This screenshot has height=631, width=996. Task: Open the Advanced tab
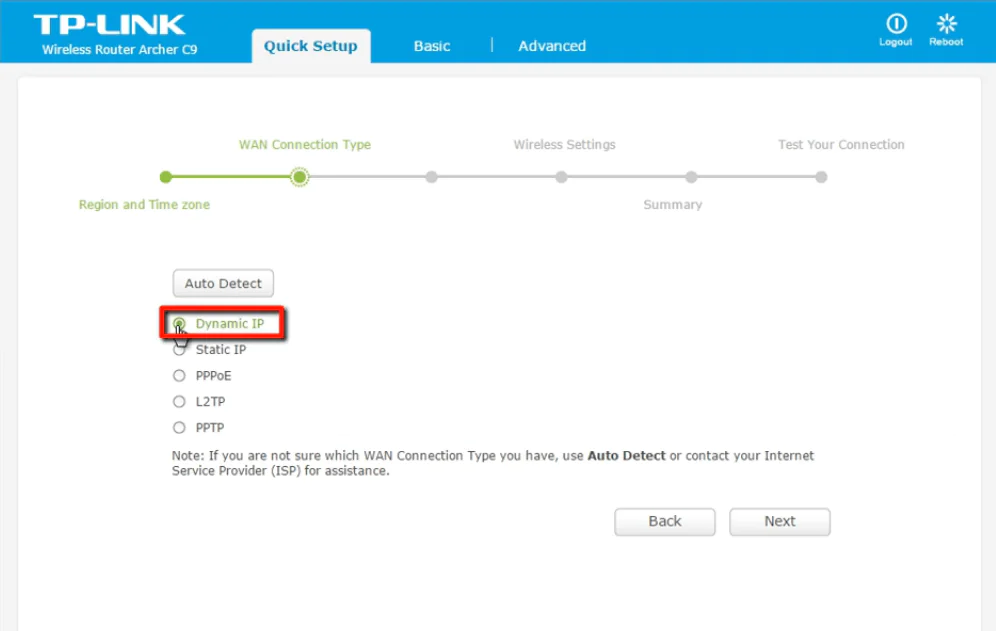coord(551,45)
